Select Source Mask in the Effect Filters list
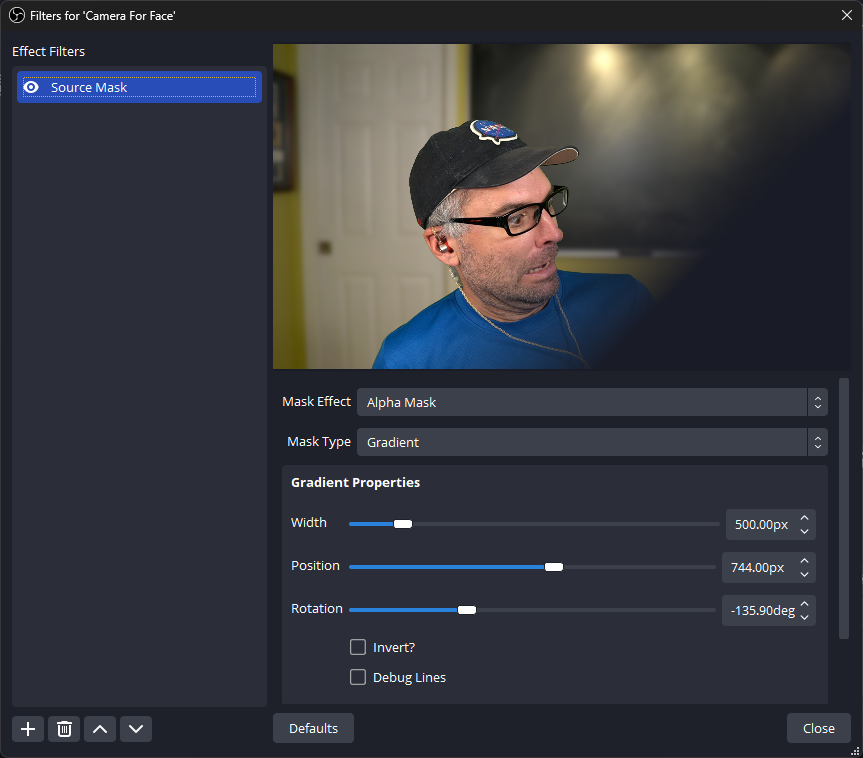 [x=120, y=87]
